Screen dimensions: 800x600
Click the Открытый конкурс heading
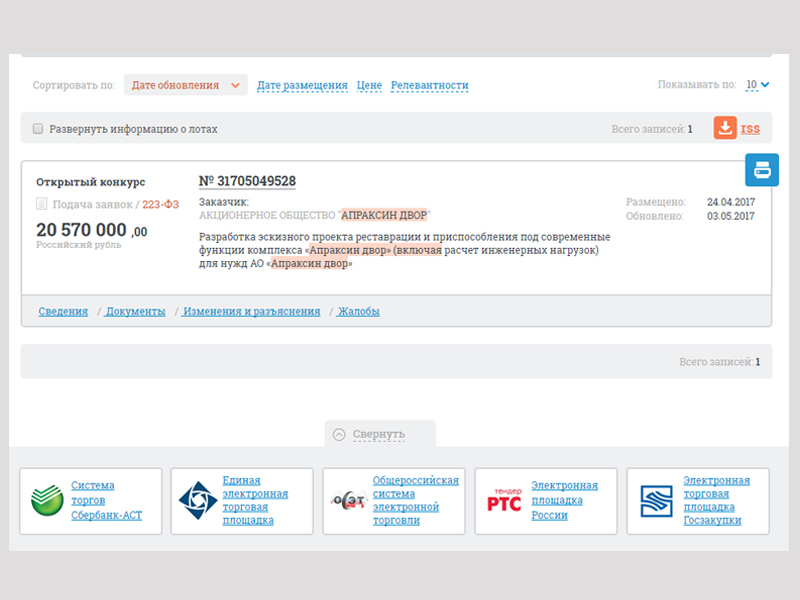91,182
